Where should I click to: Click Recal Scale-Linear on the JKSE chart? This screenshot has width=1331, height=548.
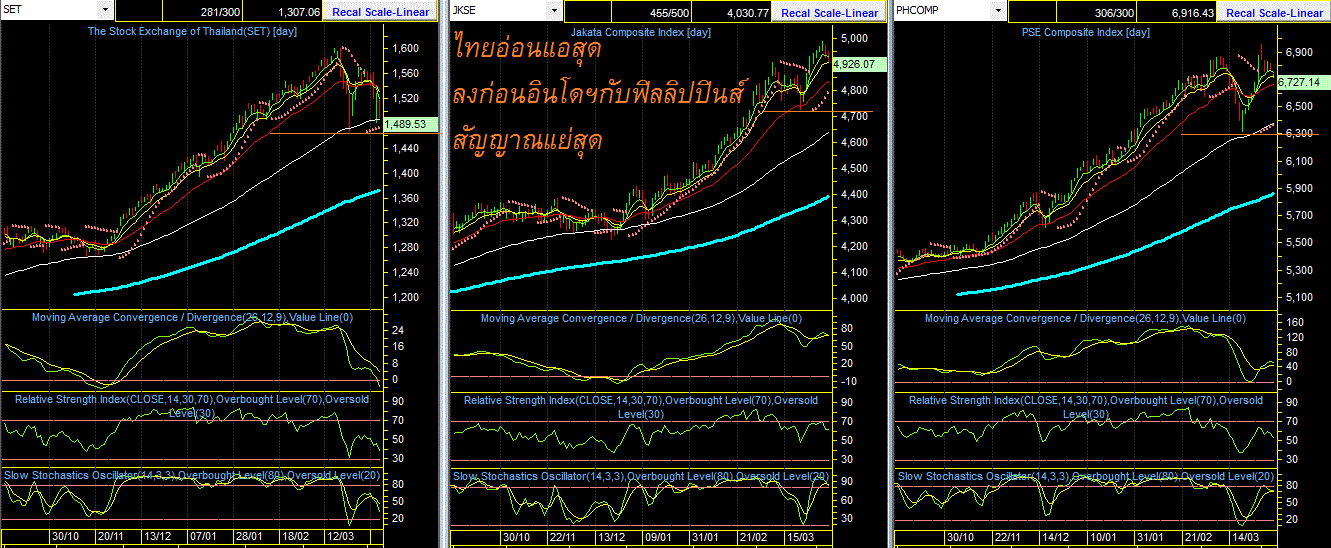[829, 12]
